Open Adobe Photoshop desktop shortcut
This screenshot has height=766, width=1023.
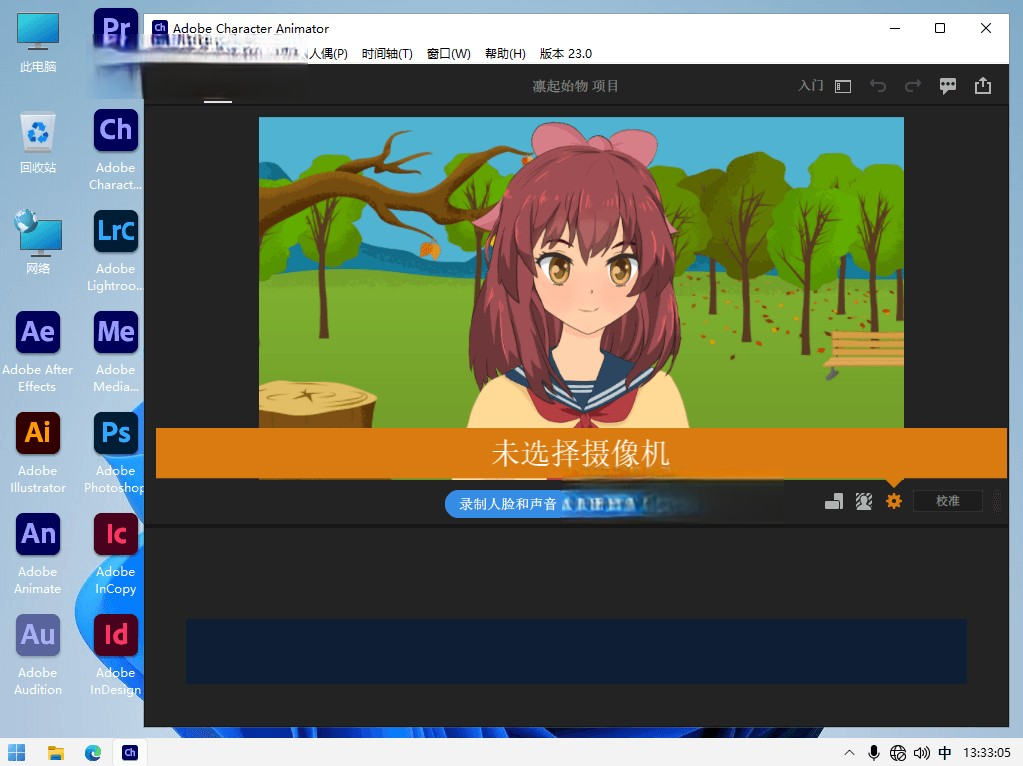(116, 451)
